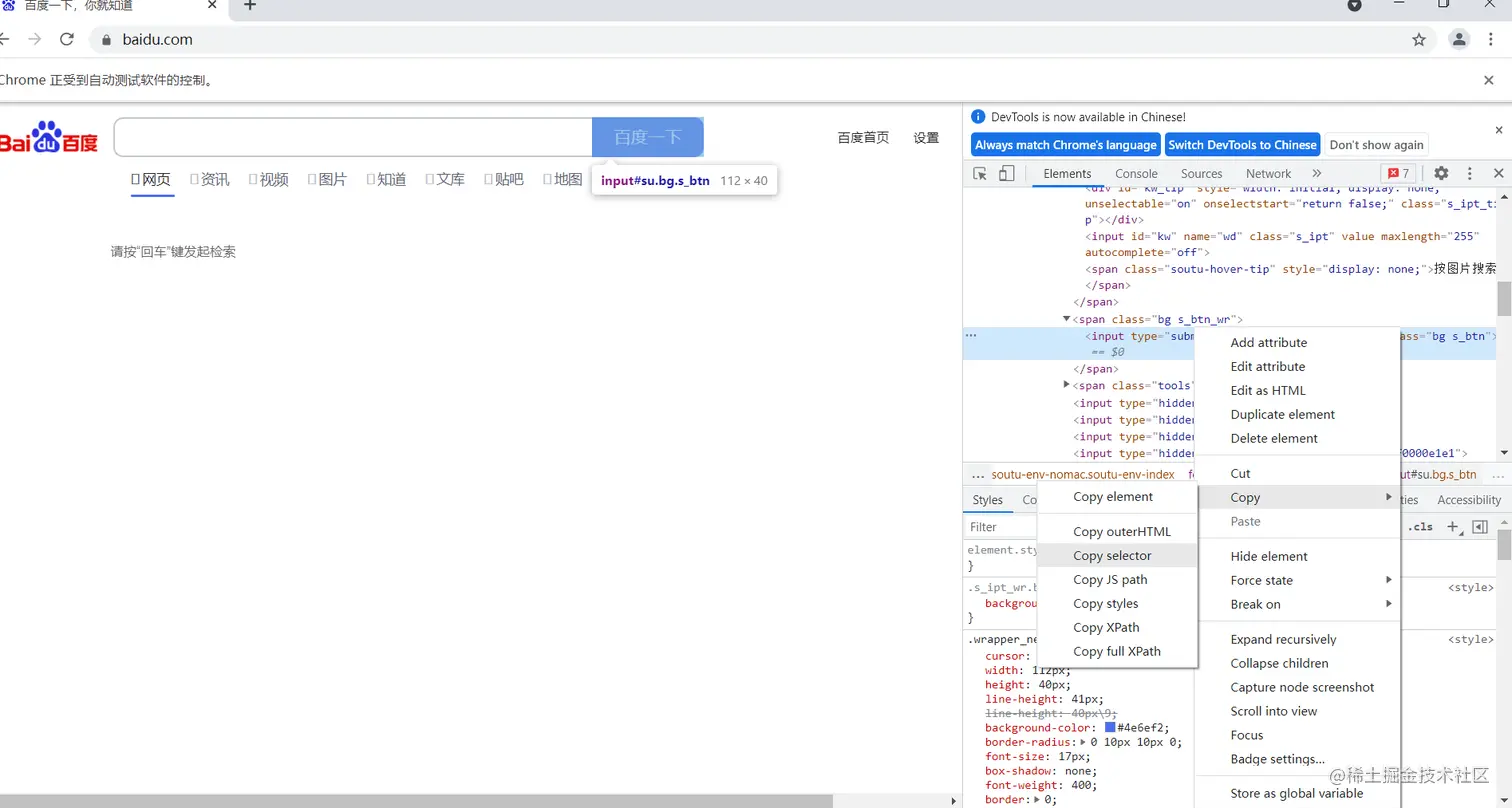Screen dimensions: 1512x808
Task: Open DevTools settings gear
Action: [1441, 173]
